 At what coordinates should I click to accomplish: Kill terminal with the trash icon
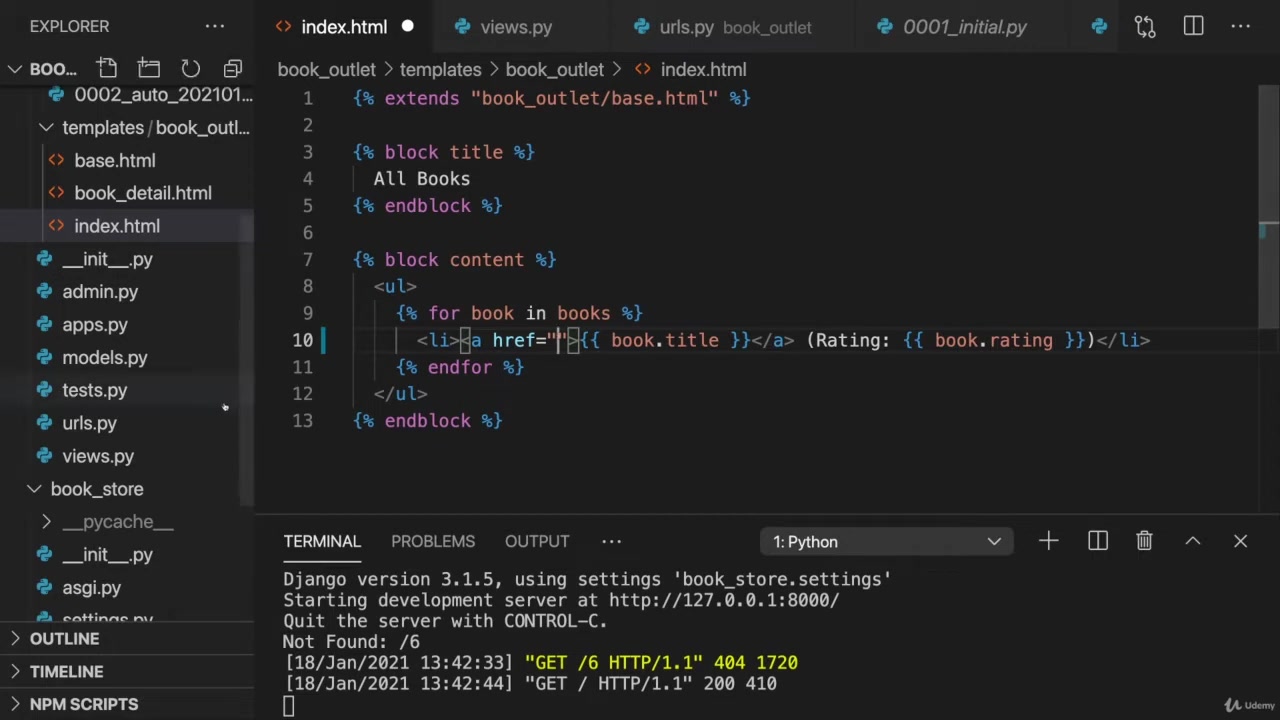[x=1144, y=541]
